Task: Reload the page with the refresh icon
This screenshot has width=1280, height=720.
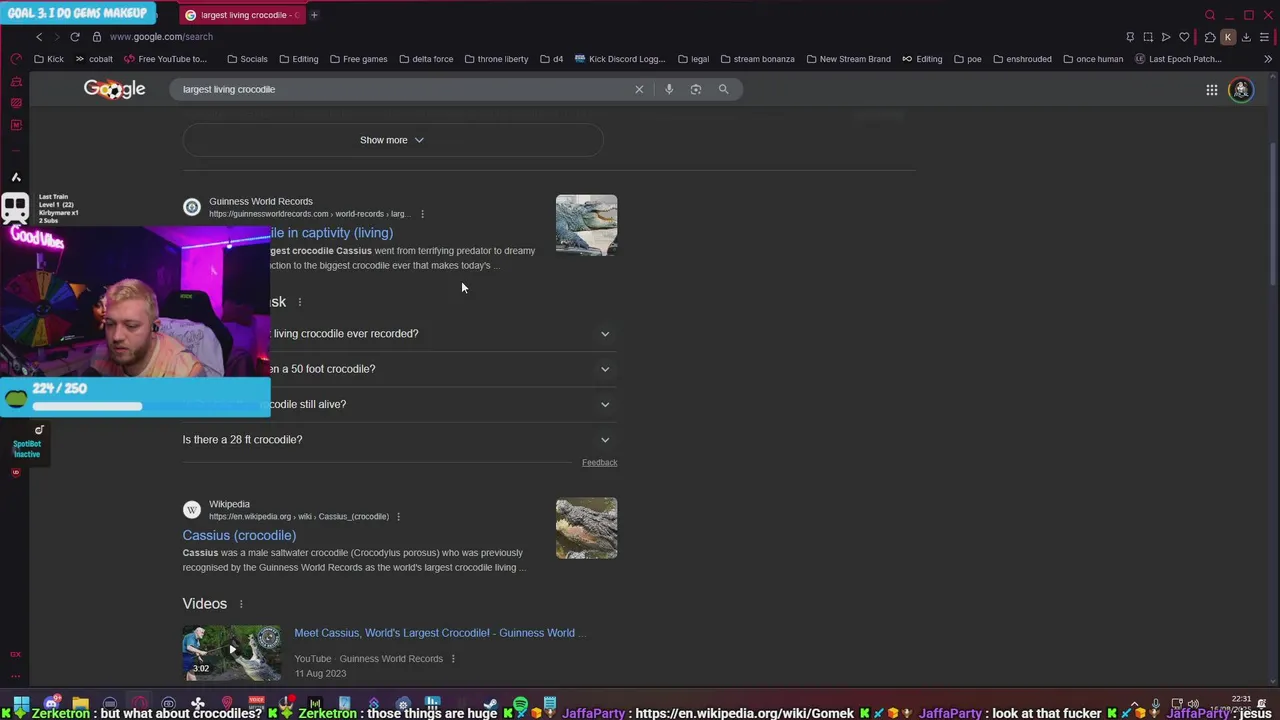Action: click(75, 37)
